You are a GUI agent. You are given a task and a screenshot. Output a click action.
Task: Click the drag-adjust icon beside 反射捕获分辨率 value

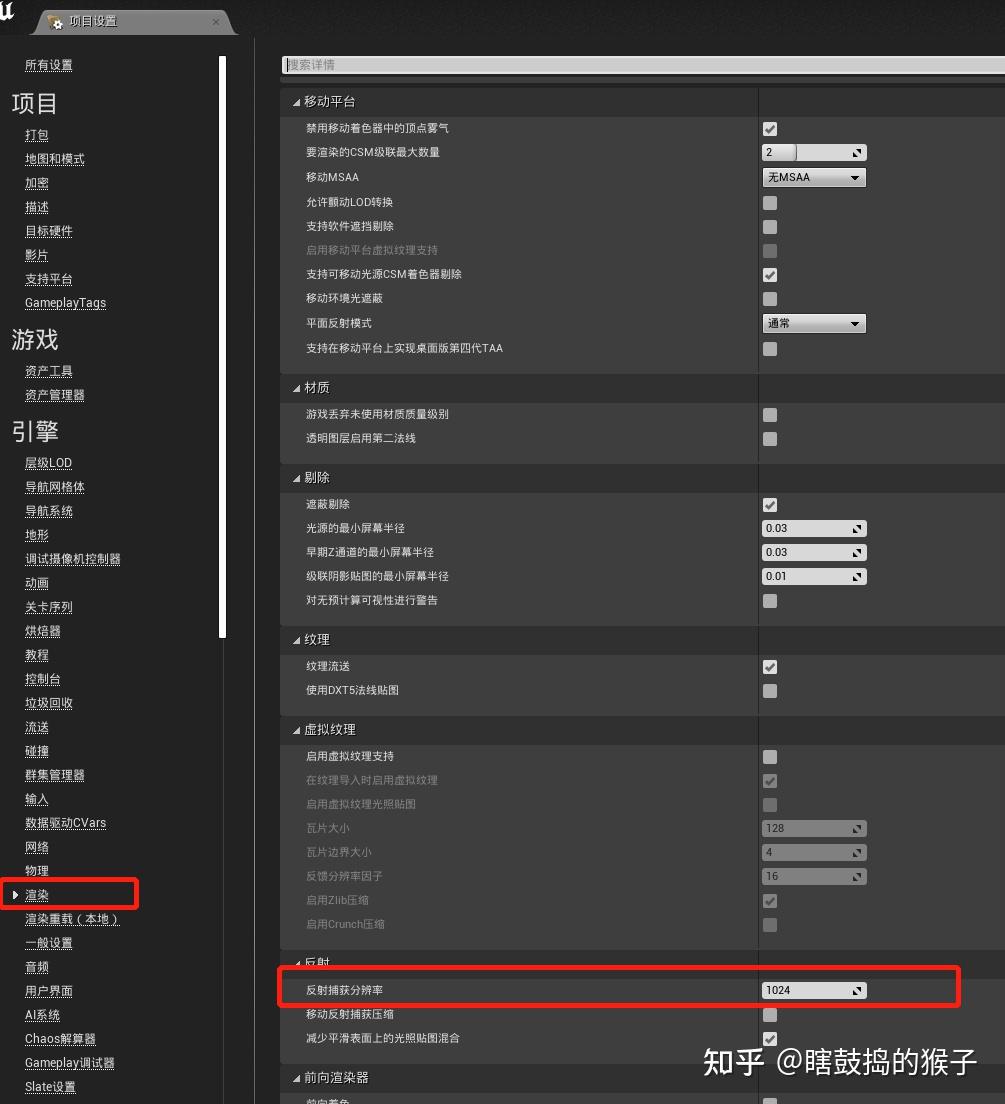(x=857, y=990)
